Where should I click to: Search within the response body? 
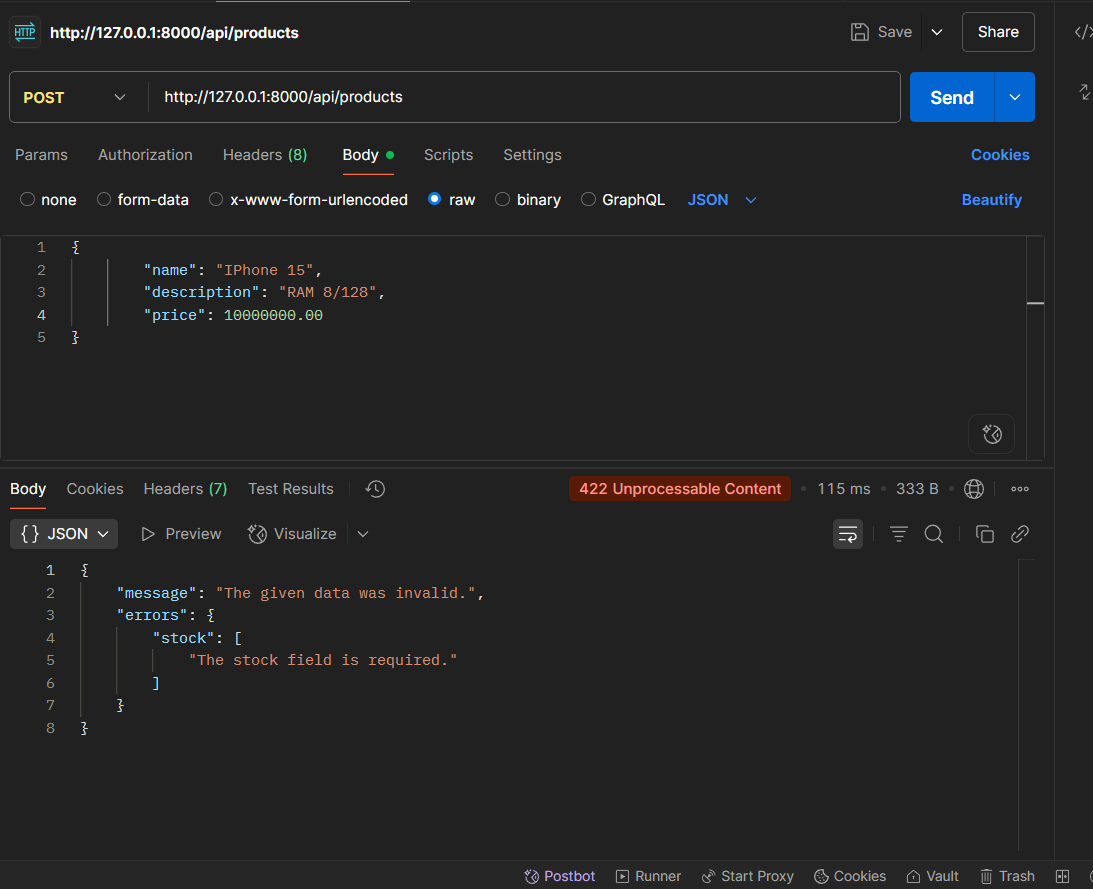coord(933,534)
